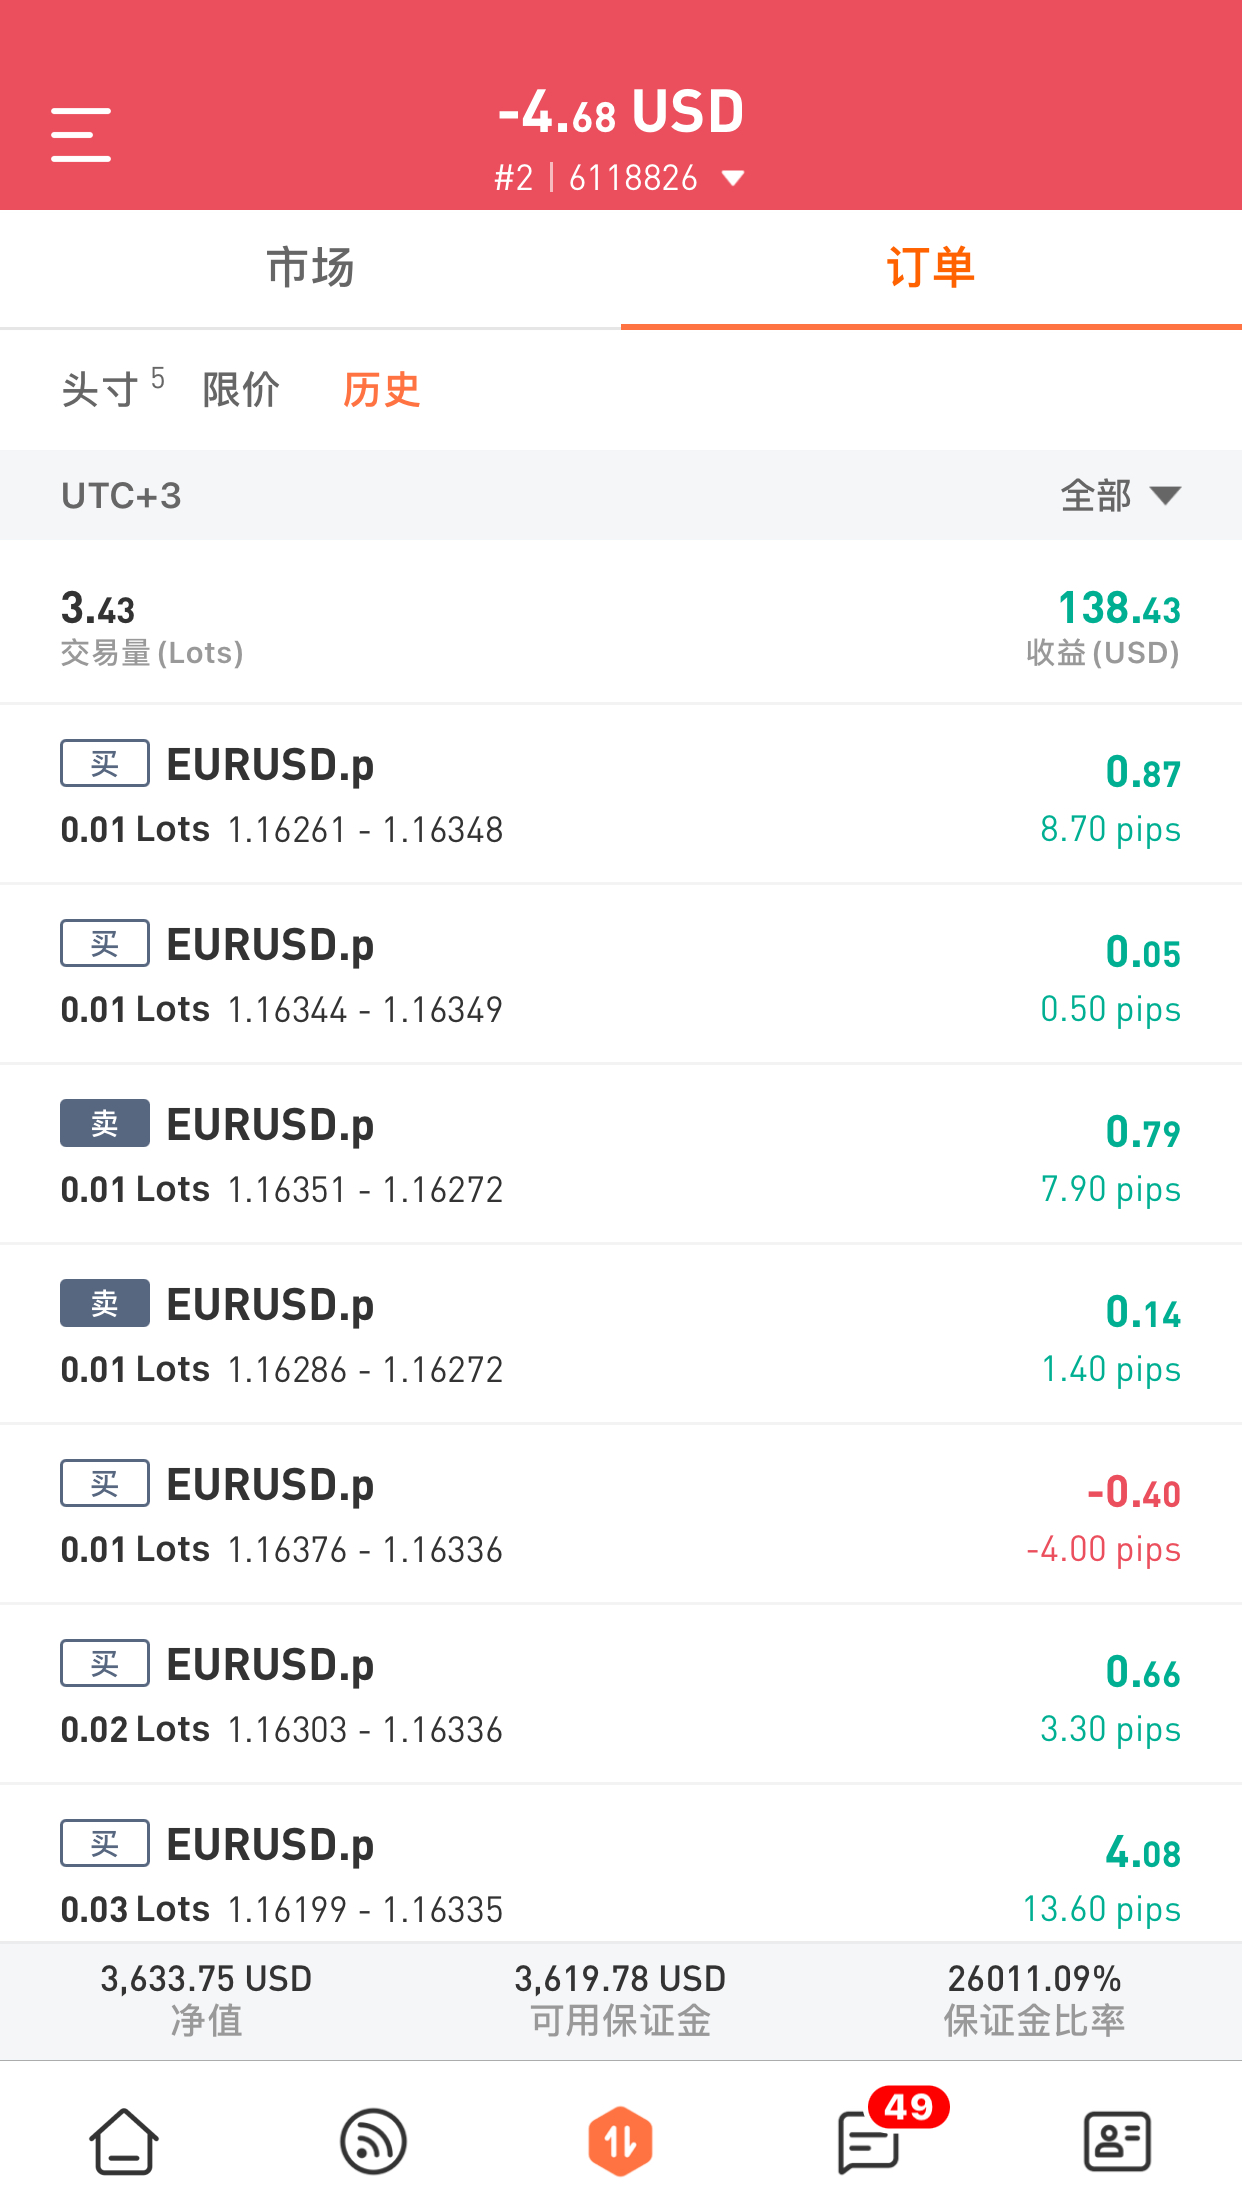Switch to the 限价 pending orders sub-tab
Screen dimensions: 1242x2208
click(241, 389)
